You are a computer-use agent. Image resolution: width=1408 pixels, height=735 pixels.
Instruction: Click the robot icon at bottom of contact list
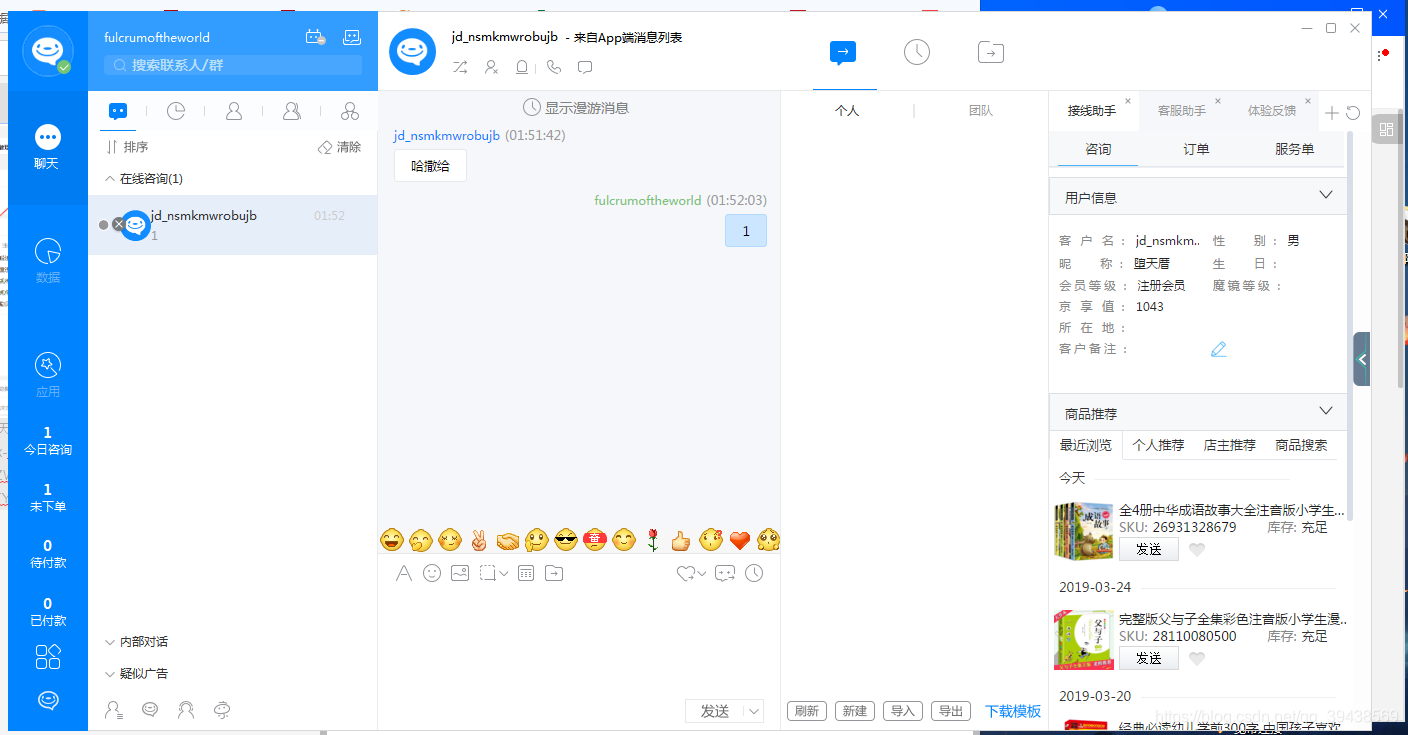click(x=222, y=710)
